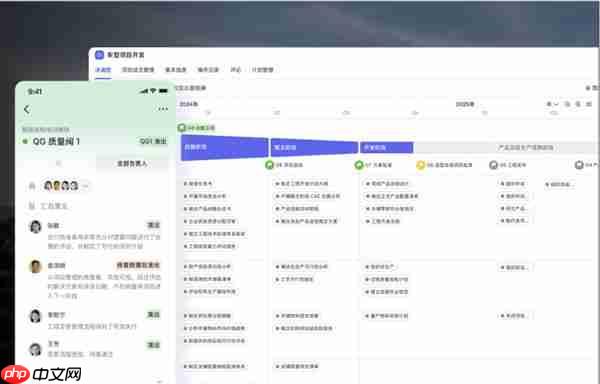Open the view scale dropdown above the timeline
Viewport: 600px width, 384px height.
[x=552, y=104]
